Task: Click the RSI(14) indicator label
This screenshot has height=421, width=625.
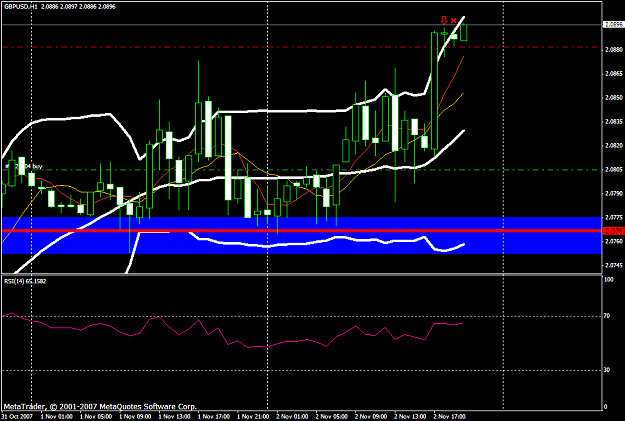Action: click(x=25, y=281)
